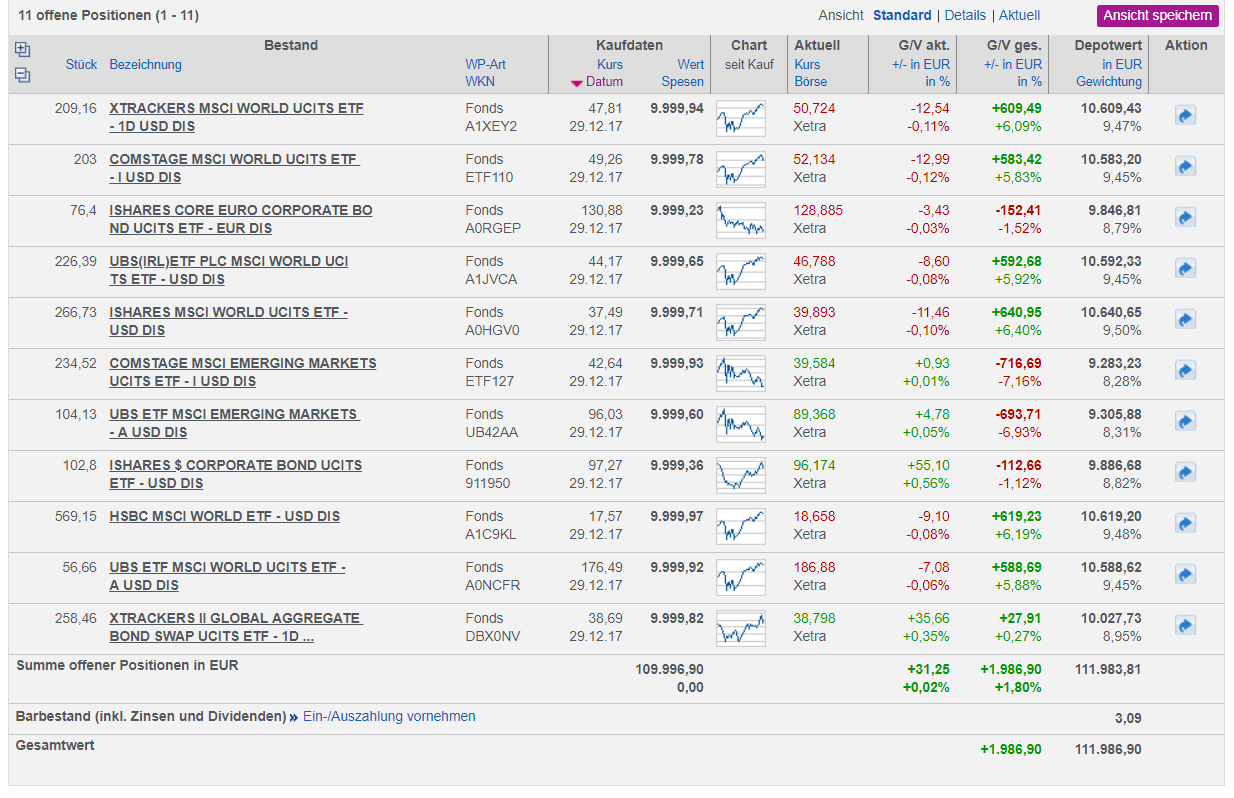Click action arrow for iShares Core Euro Corporate
The image size is (1234, 798).
pyautogui.click(x=1185, y=218)
